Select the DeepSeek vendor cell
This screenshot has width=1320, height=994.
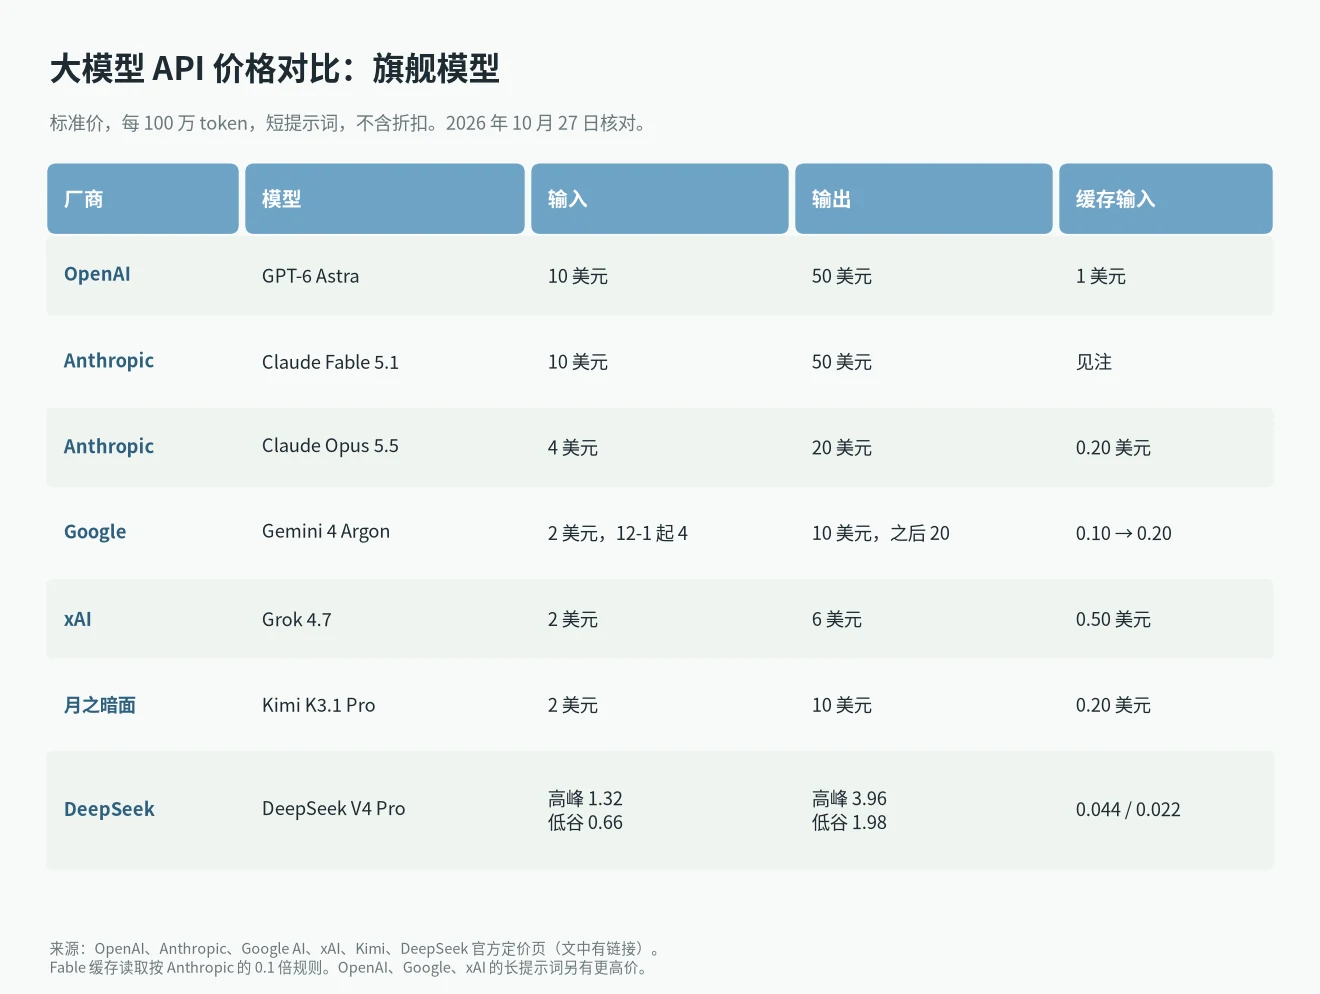point(109,809)
